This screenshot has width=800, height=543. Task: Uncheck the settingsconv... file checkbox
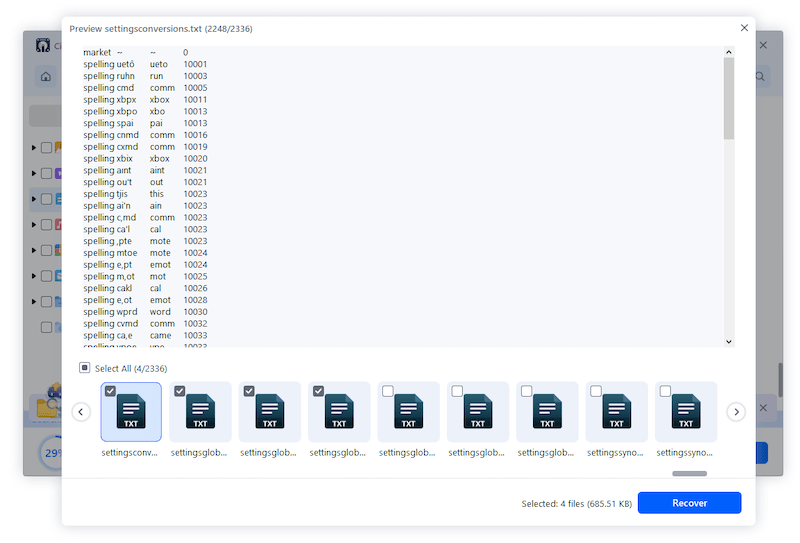click(x=110, y=391)
